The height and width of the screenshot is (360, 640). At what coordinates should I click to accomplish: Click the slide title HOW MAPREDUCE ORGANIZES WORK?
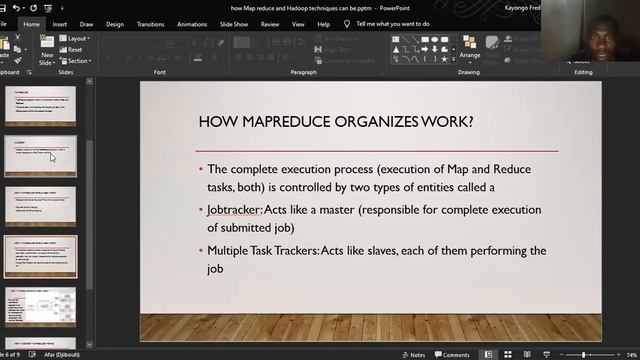point(336,122)
